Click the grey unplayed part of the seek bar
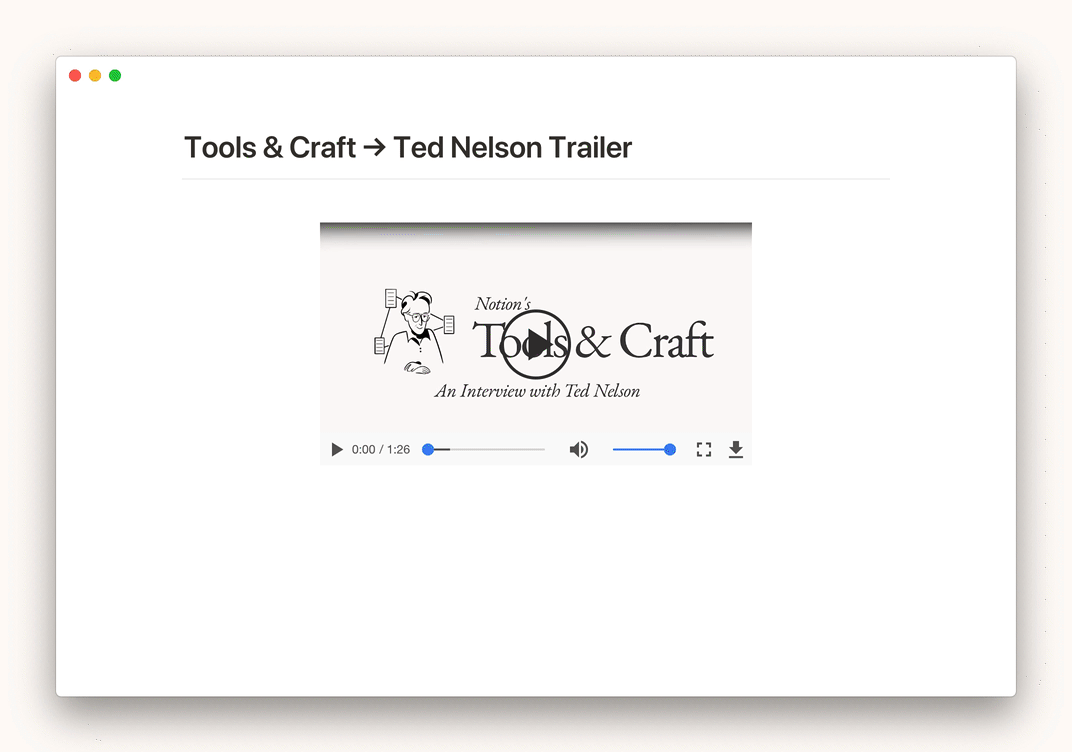Image resolution: width=1072 pixels, height=752 pixels. click(x=500, y=450)
